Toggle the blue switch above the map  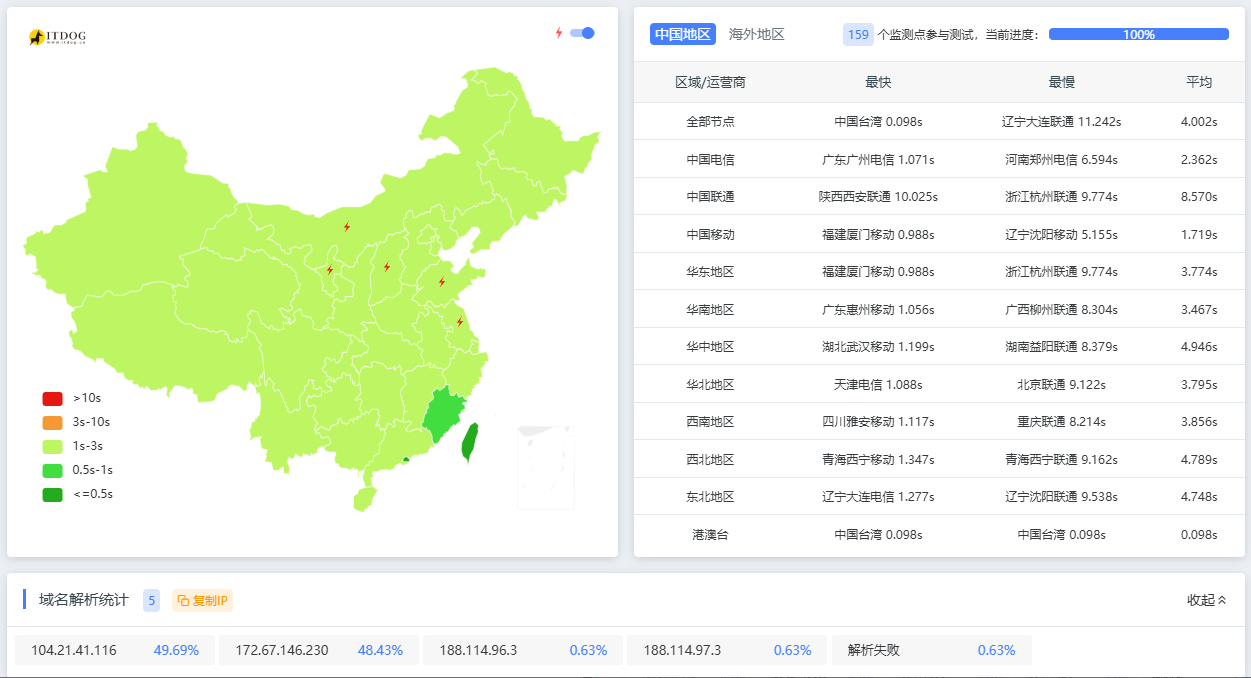[x=582, y=33]
